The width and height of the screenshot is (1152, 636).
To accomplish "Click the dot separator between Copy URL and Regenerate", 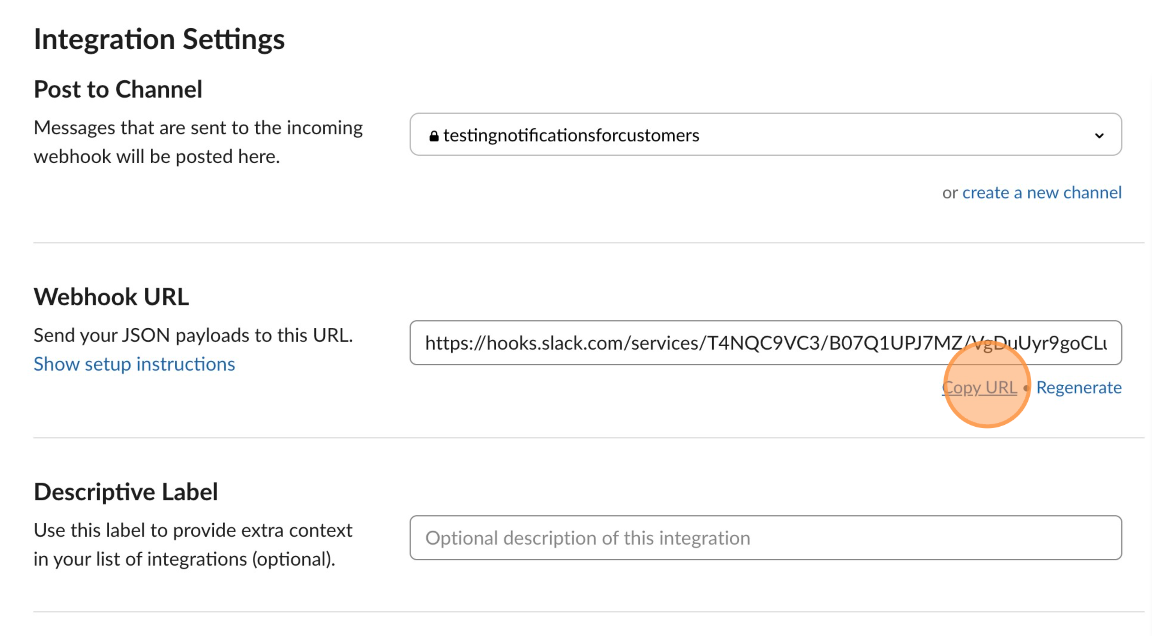I will [1026, 388].
